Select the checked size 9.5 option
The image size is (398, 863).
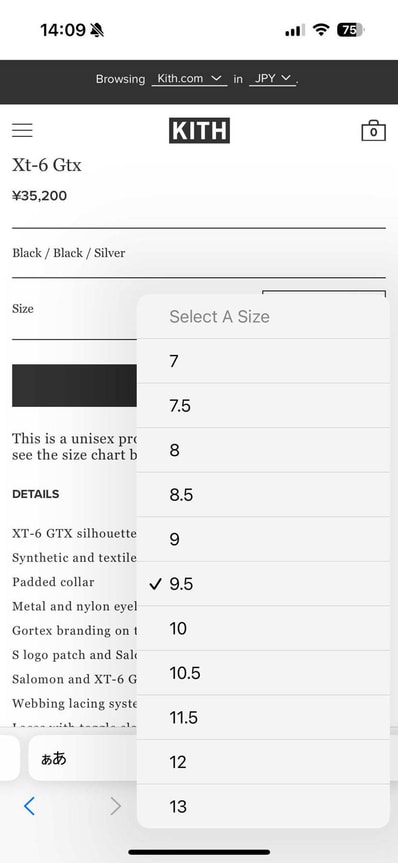coord(263,584)
